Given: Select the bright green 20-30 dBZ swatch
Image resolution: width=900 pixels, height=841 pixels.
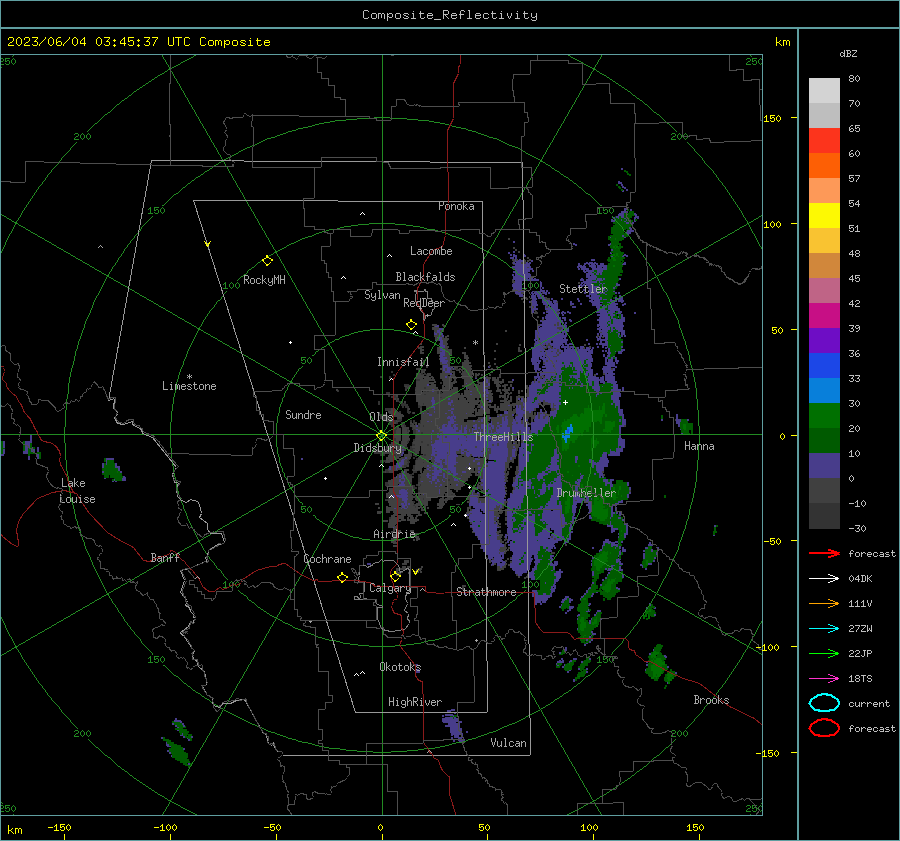Looking at the screenshot, I should [824, 416].
